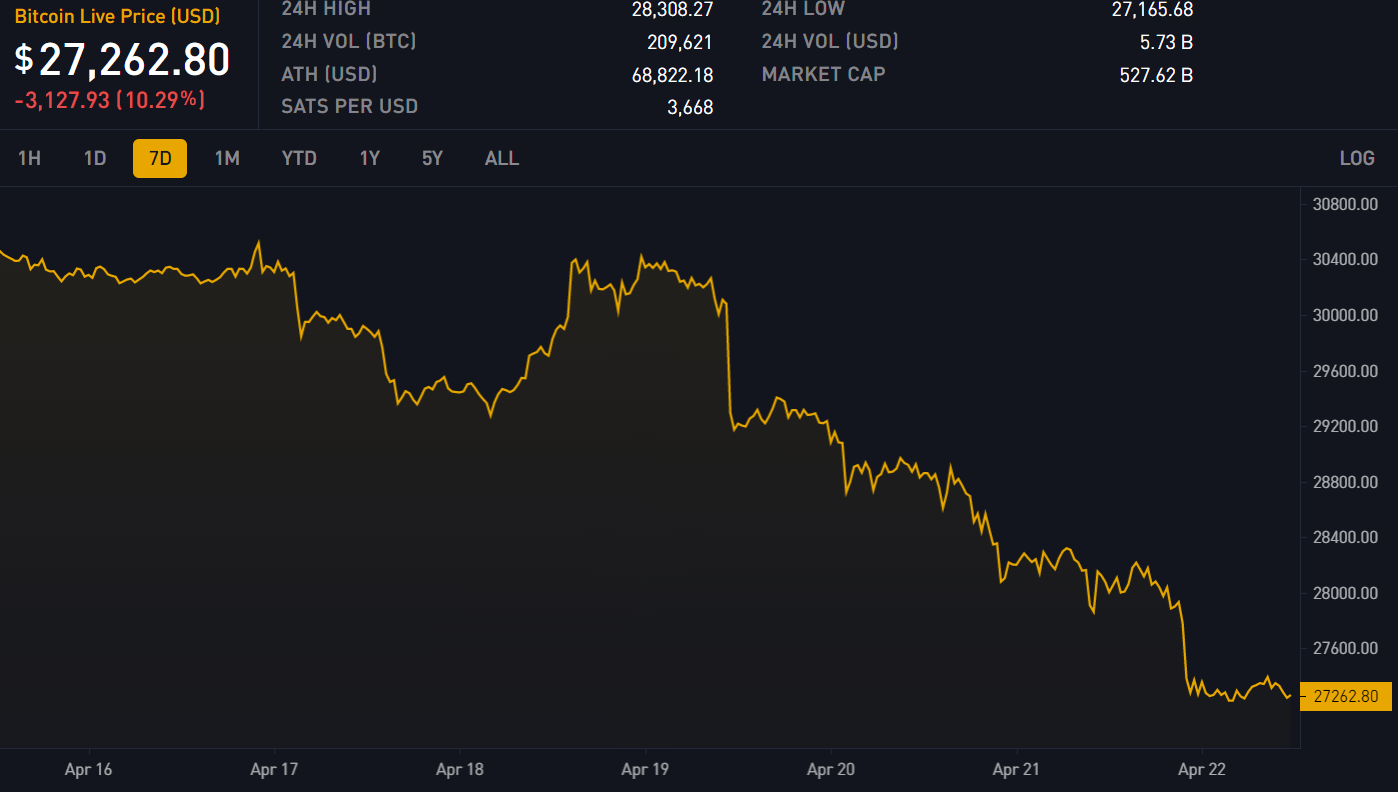Click the MARKET CAP value 527.62 B

1156,74
